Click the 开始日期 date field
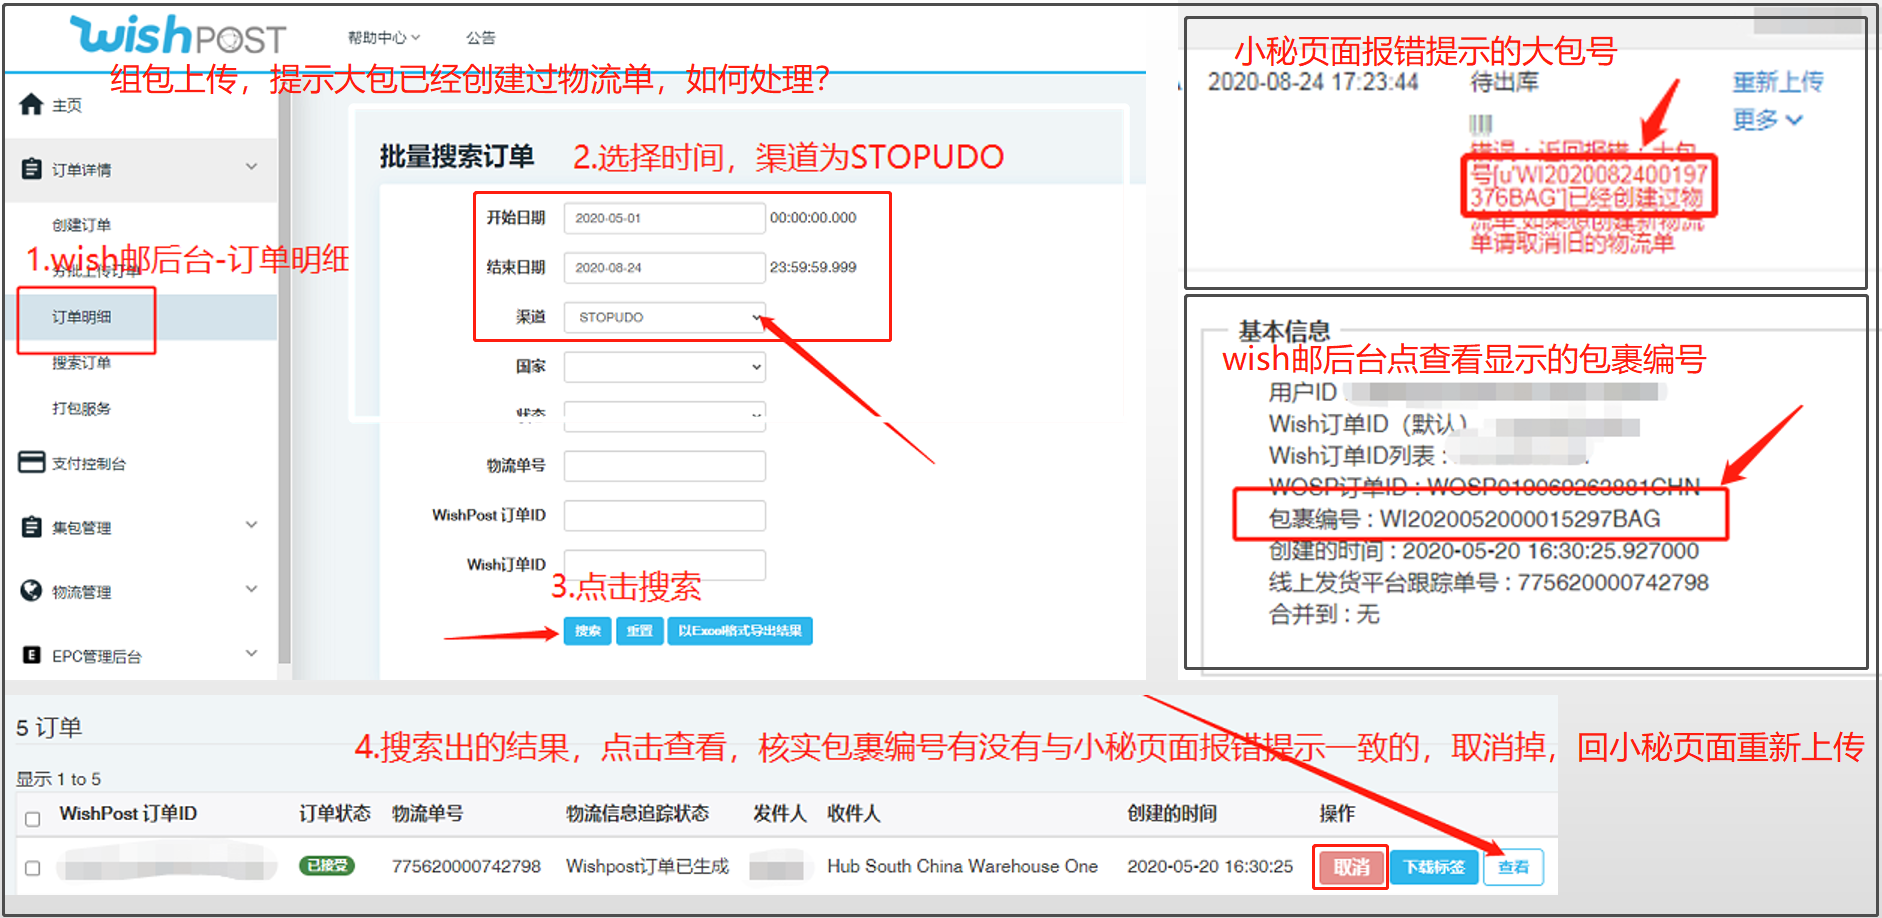Image resolution: width=1882 pixels, height=918 pixels. click(665, 218)
